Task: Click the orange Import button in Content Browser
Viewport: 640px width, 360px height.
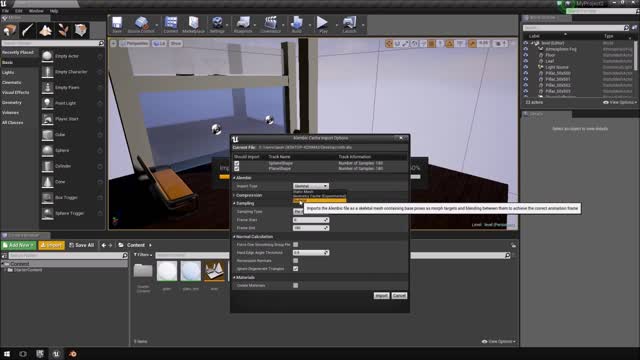Action: [x=51, y=245]
